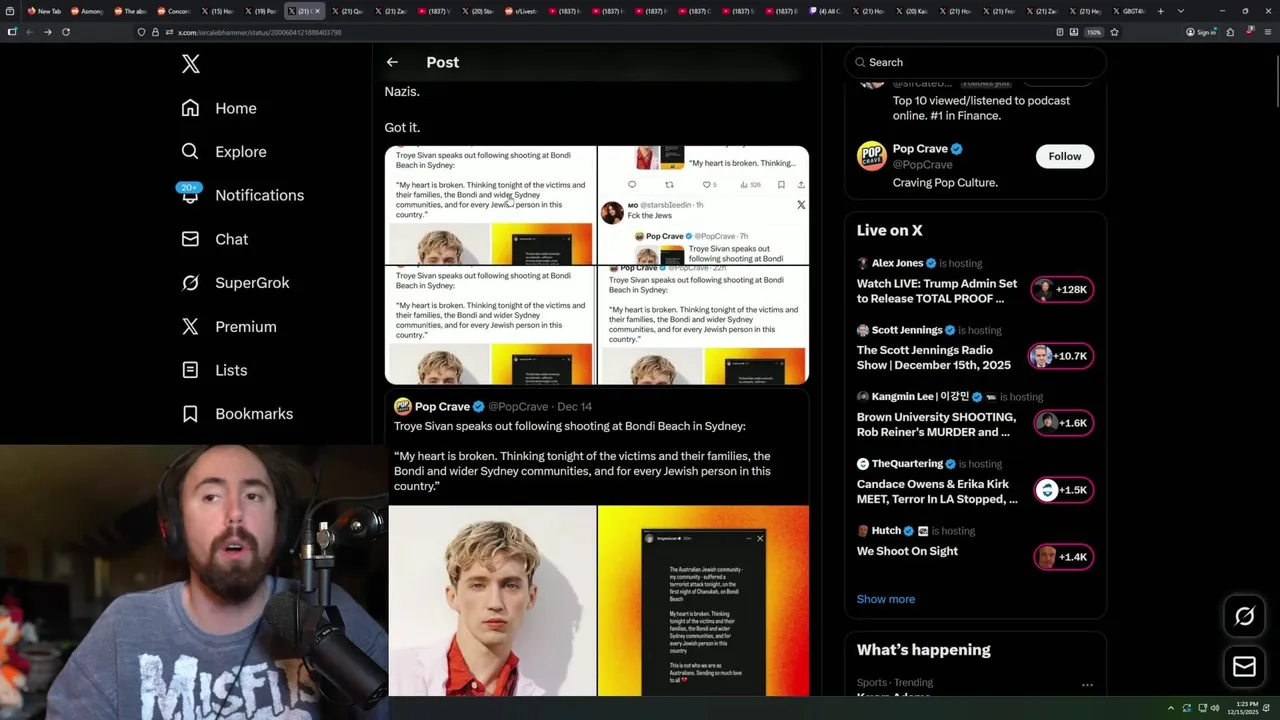Open the Lists sidebar icon
Viewport: 1280px width, 720px height.
[x=190, y=370]
